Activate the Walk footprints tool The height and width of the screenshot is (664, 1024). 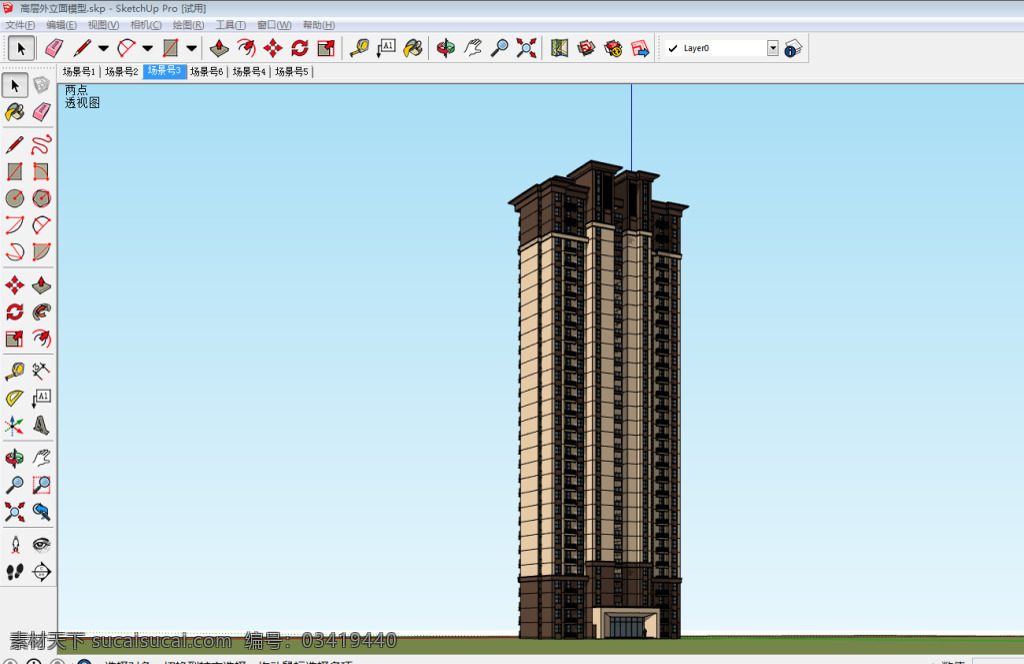(14, 572)
